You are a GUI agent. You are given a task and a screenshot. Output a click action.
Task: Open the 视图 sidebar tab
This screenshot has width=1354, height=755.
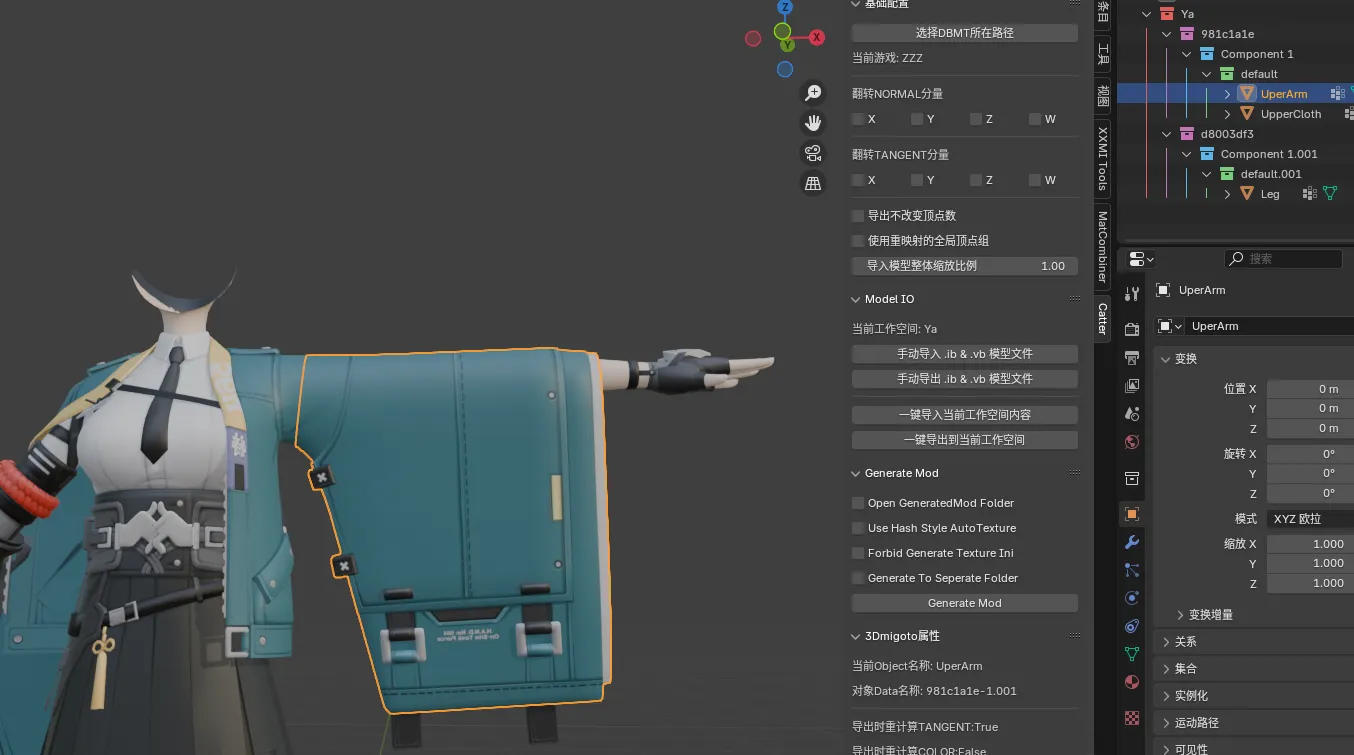pos(1103,95)
